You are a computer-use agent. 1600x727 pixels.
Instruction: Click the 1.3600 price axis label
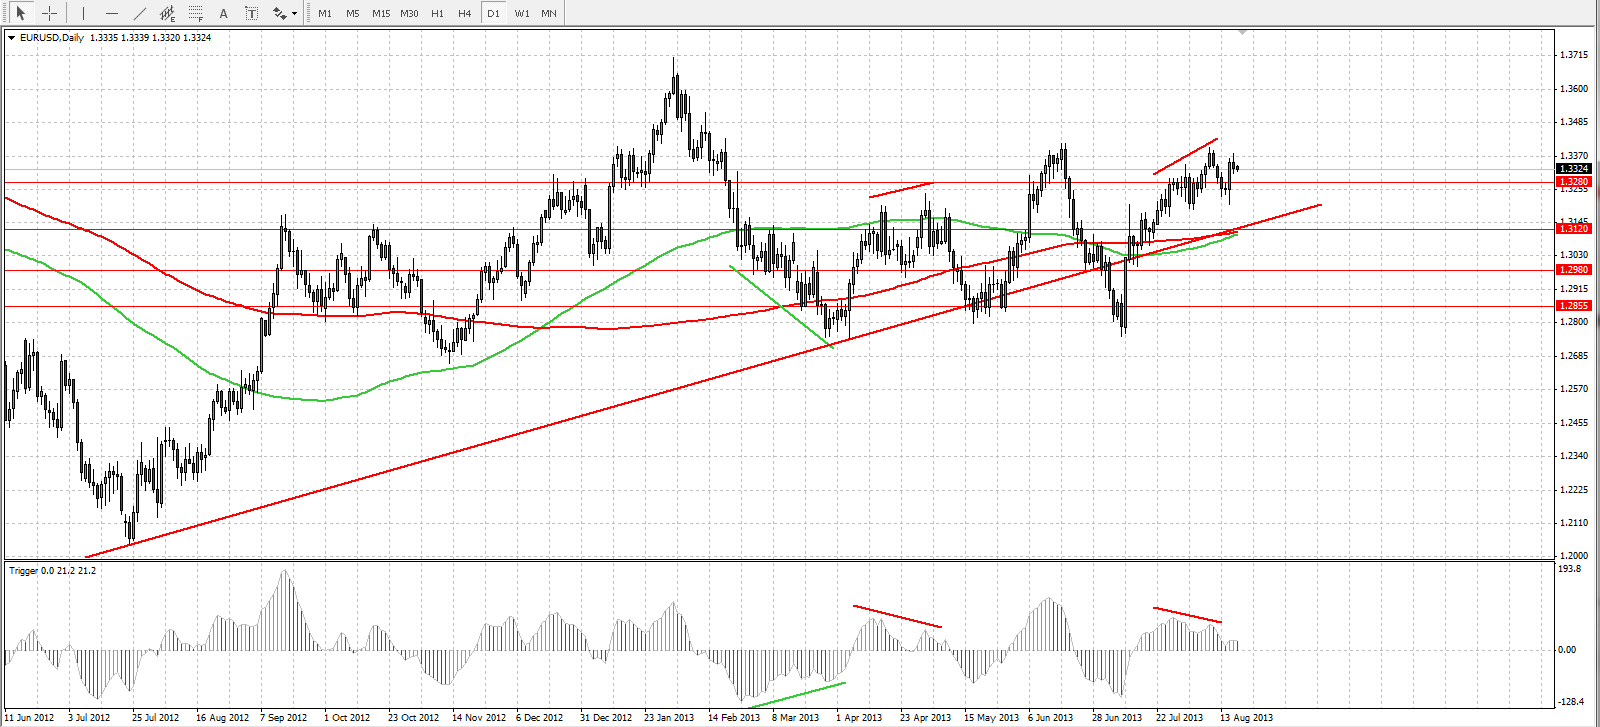[x=1574, y=89]
